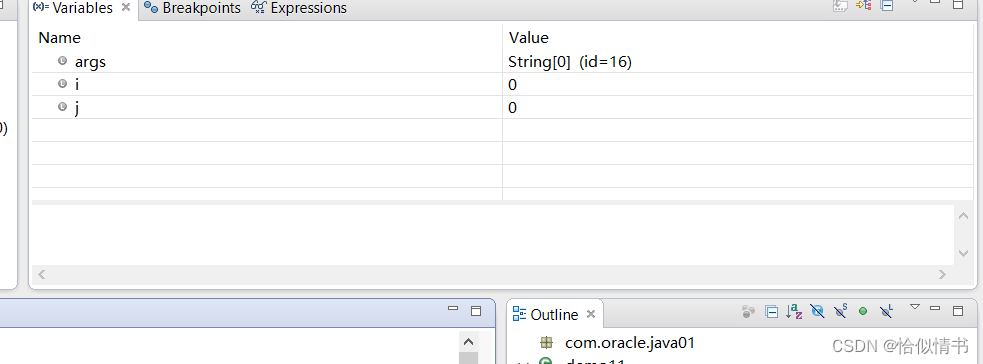This screenshot has width=983, height=364.
Task: Click Focus on Active Task icon
Action: [x=749, y=311]
